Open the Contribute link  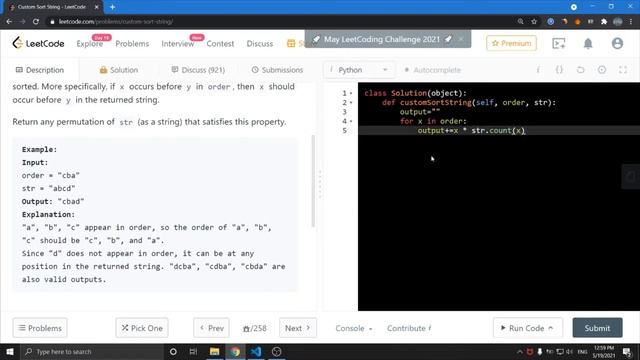409,328
